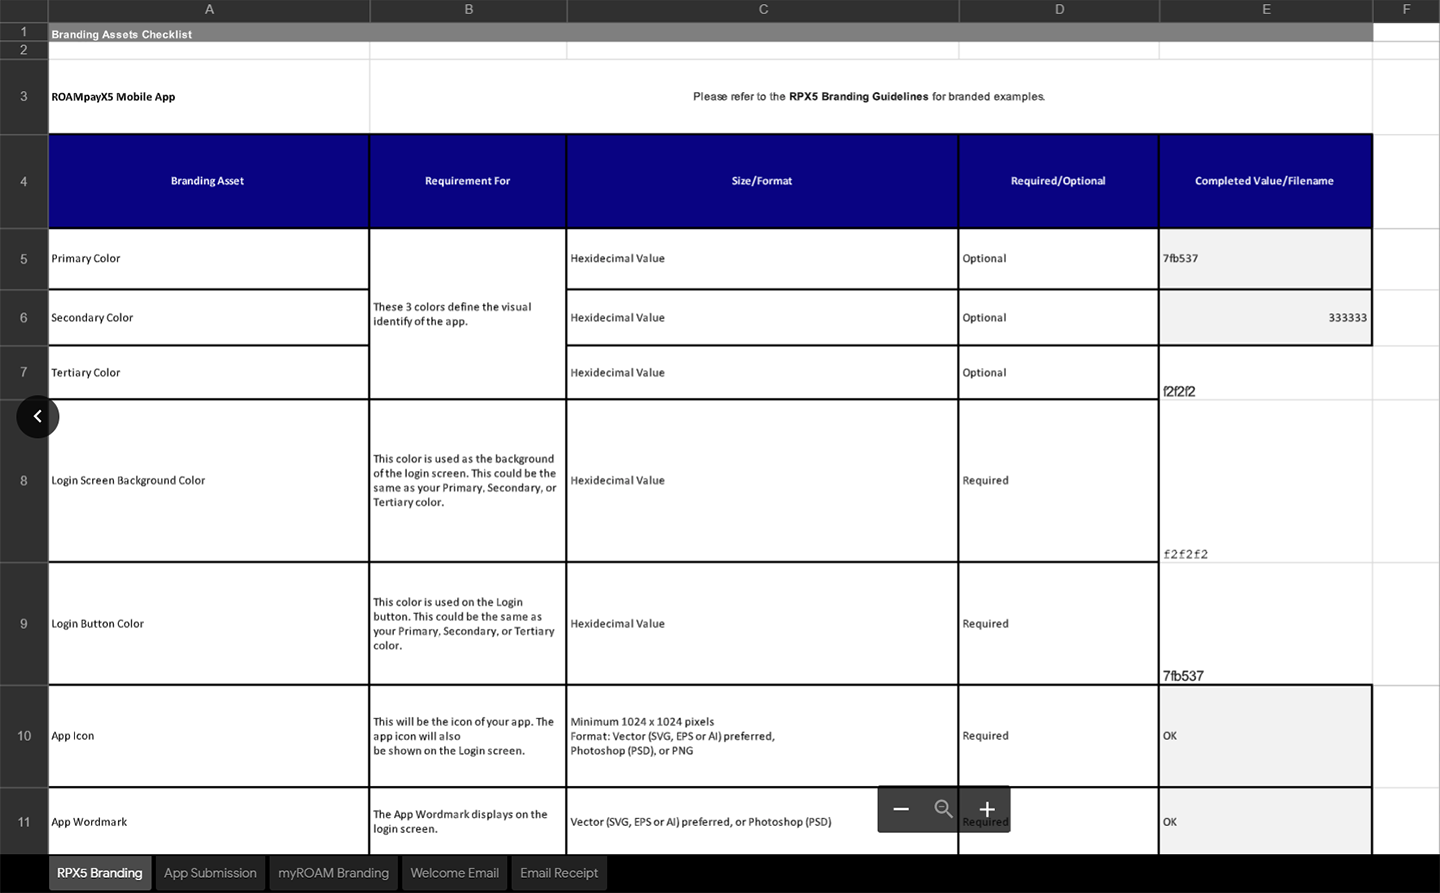The image size is (1440, 893).
Task: Select the Login Screen Background Color cell
Action: (209, 481)
